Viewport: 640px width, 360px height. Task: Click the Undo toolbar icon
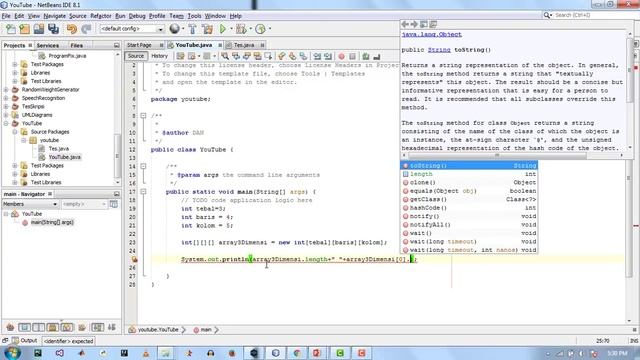click(x=72, y=29)
